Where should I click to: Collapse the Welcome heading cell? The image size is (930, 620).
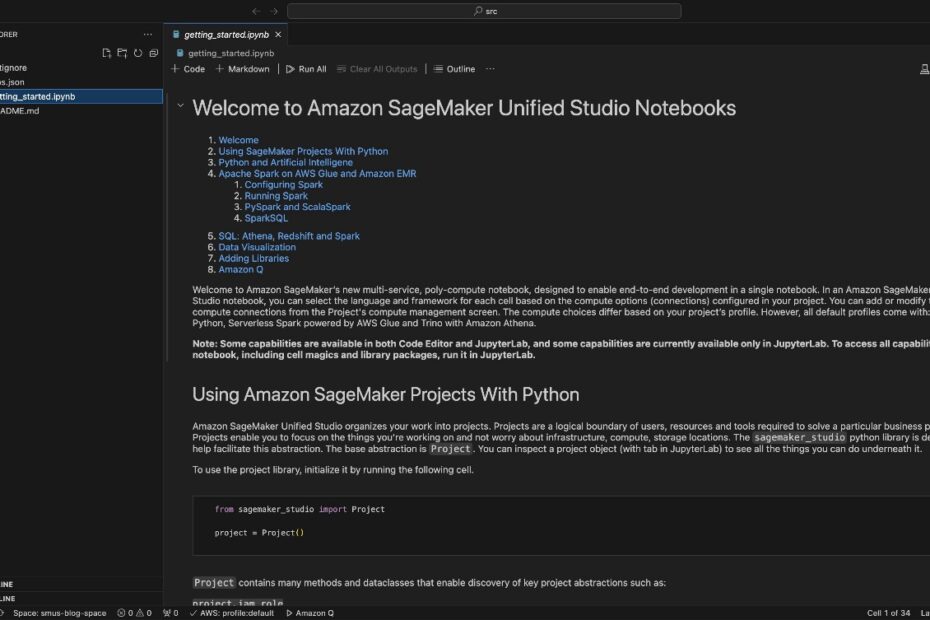(180, 106)
